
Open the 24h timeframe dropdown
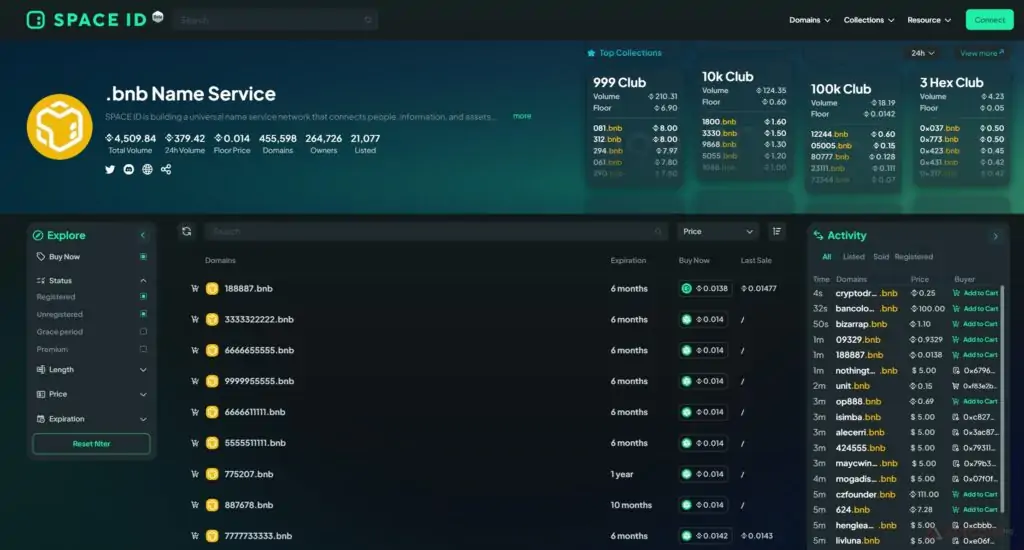coord(923,53)
